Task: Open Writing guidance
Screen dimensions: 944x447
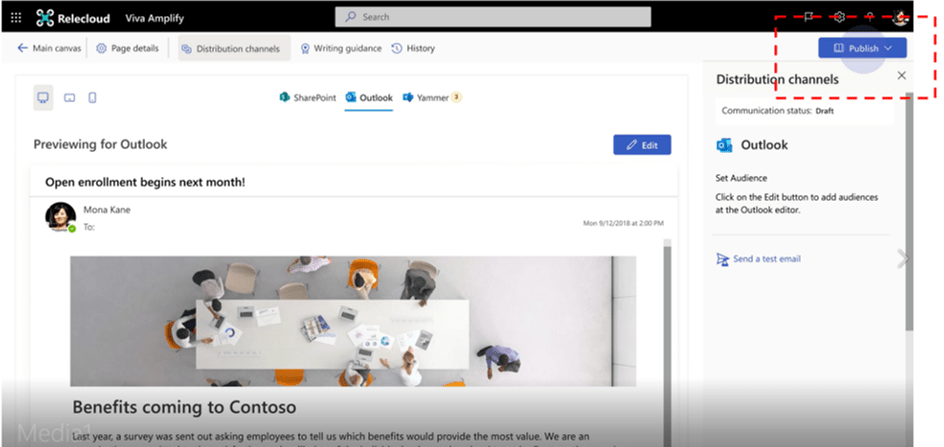Action: point(341,48)
